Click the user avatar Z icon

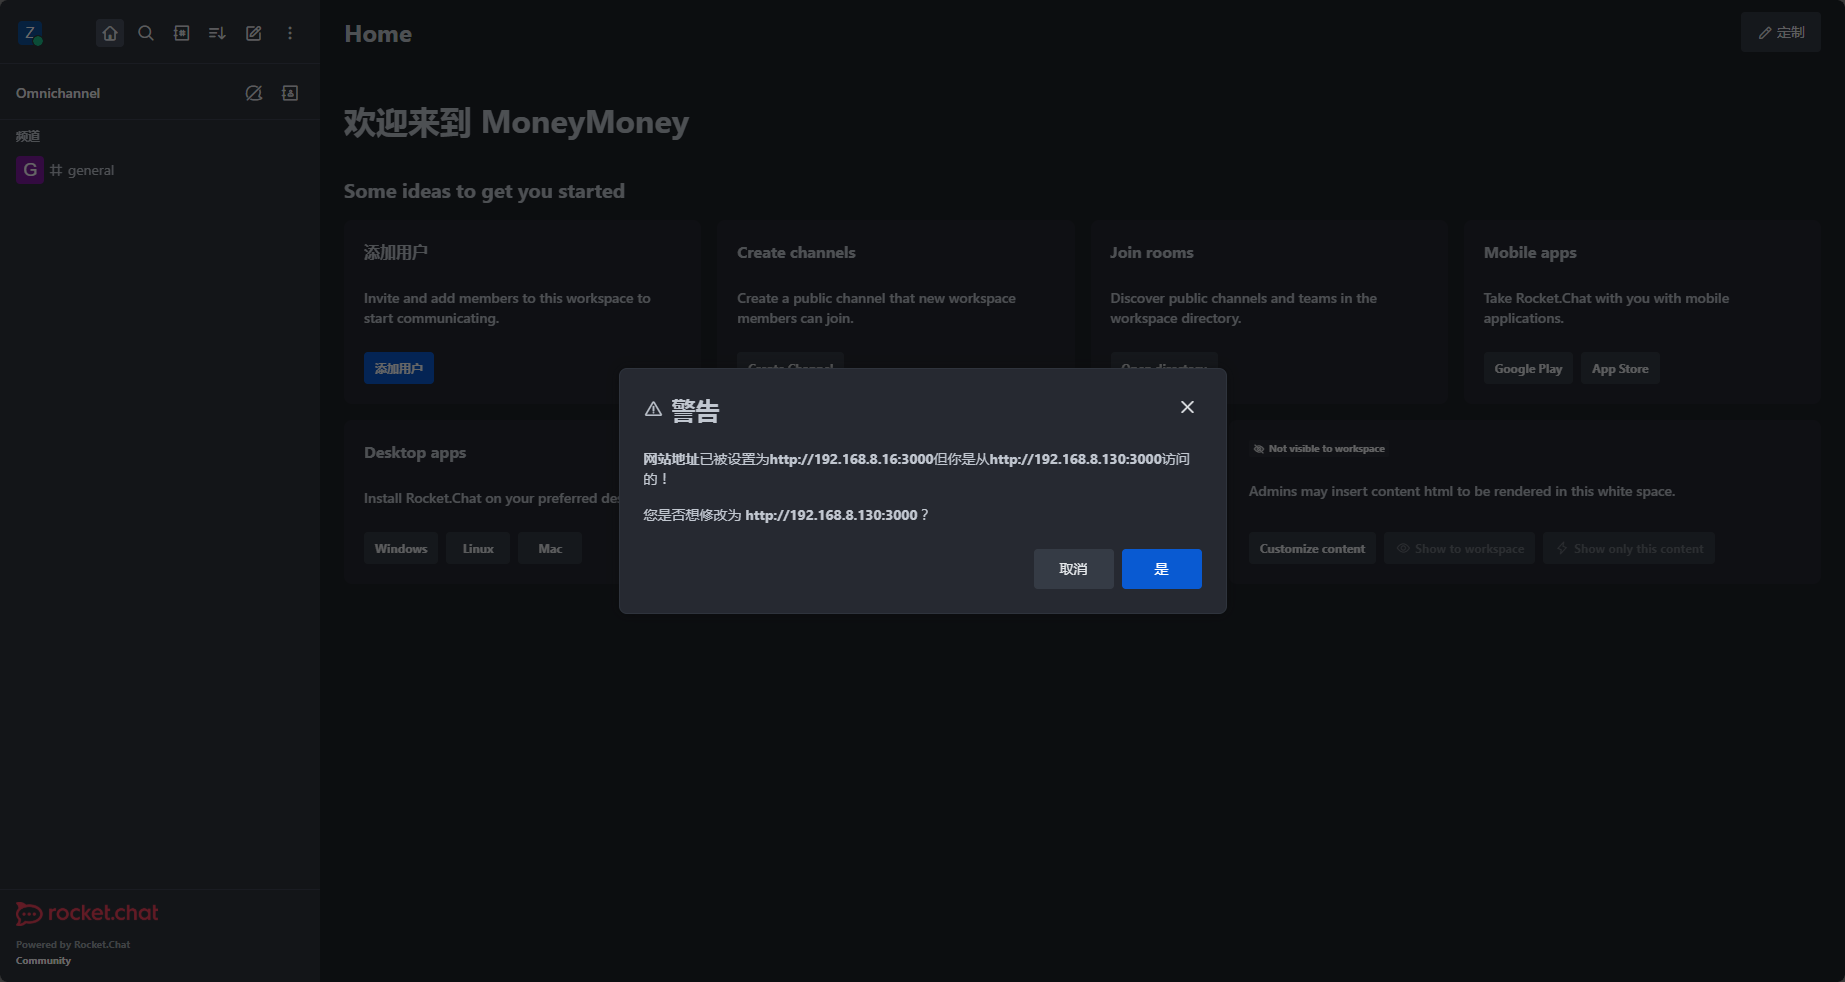pos(29,33)
